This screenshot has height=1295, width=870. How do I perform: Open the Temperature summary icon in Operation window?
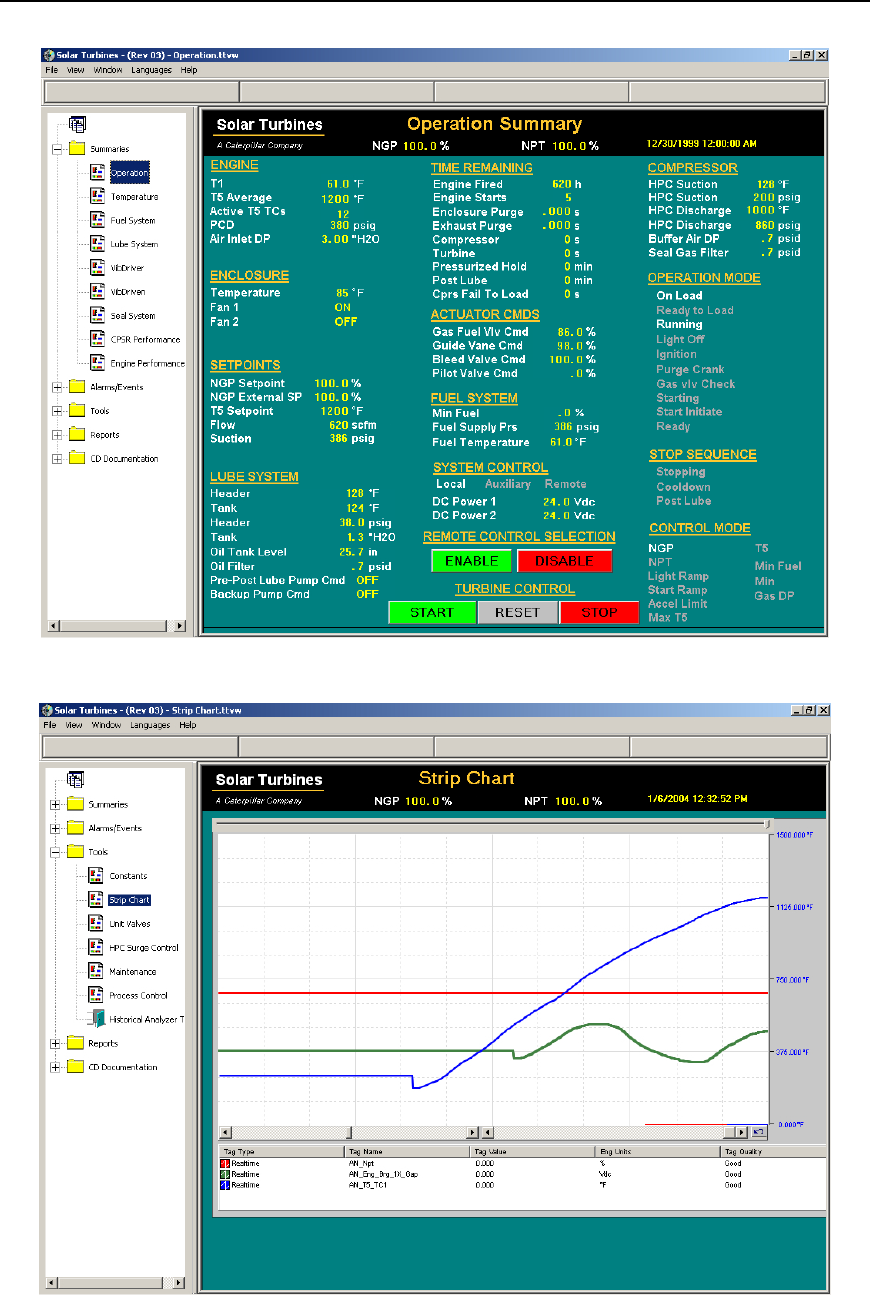tap(97, 197)
